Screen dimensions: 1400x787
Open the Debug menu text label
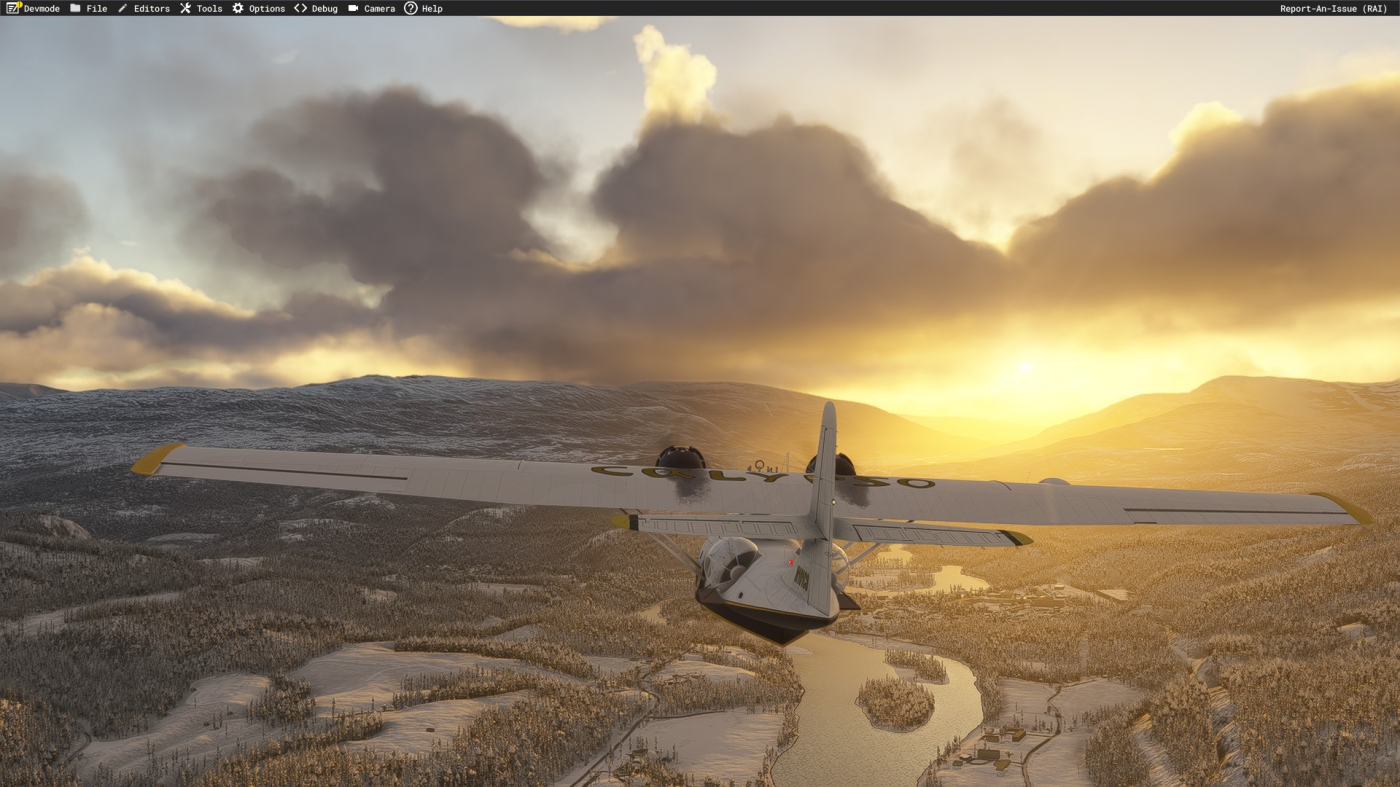tap(324, 9)
